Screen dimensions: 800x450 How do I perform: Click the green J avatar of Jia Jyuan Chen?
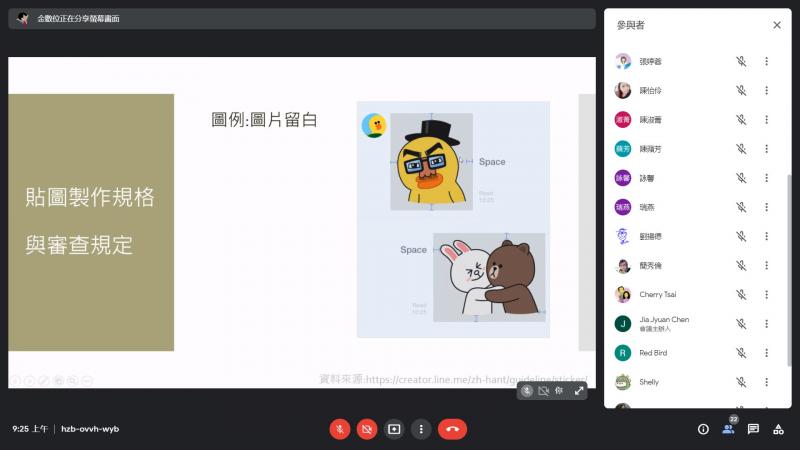coord(623,323)
